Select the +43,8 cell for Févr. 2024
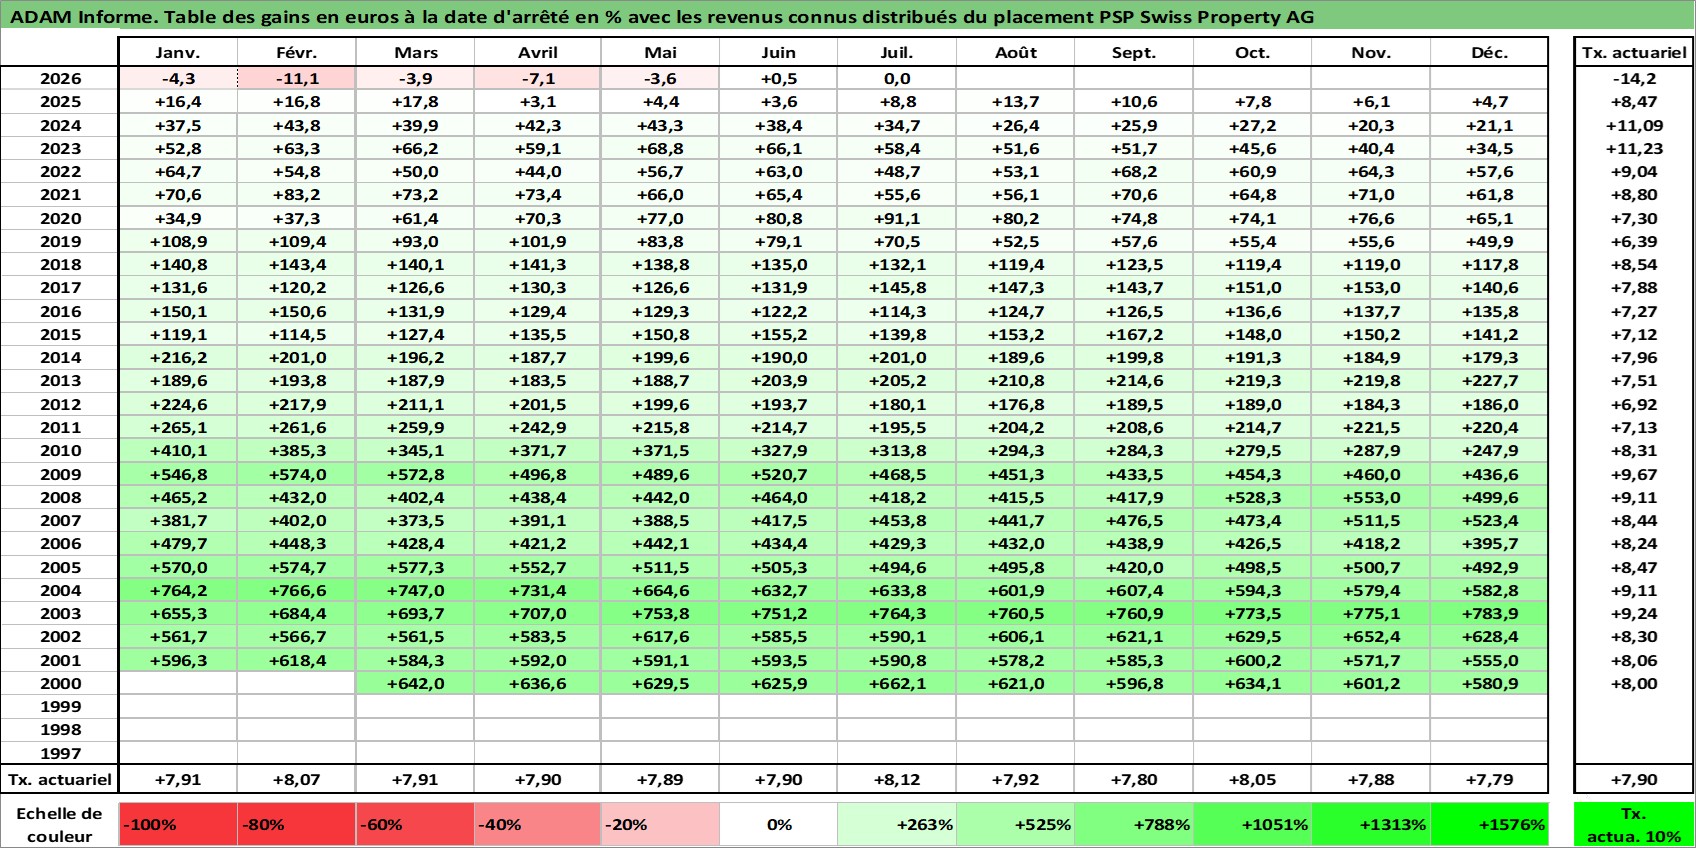Image resolution: width=1696 pixels, height=848 pixels. click(296, 125)
